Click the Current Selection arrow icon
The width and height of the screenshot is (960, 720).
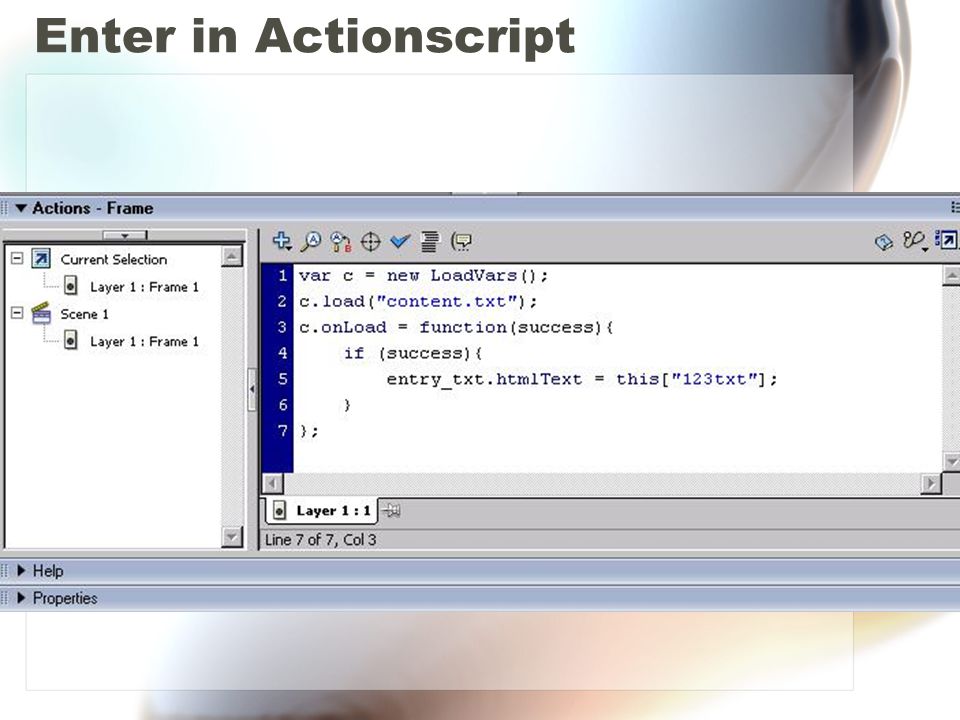tap(41, 259)
